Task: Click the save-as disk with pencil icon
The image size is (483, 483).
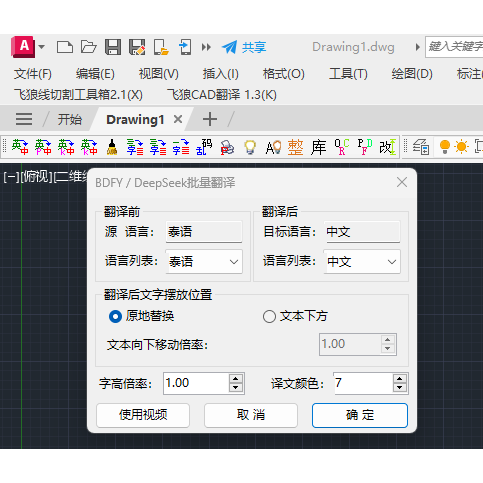Action: point(137,47)
